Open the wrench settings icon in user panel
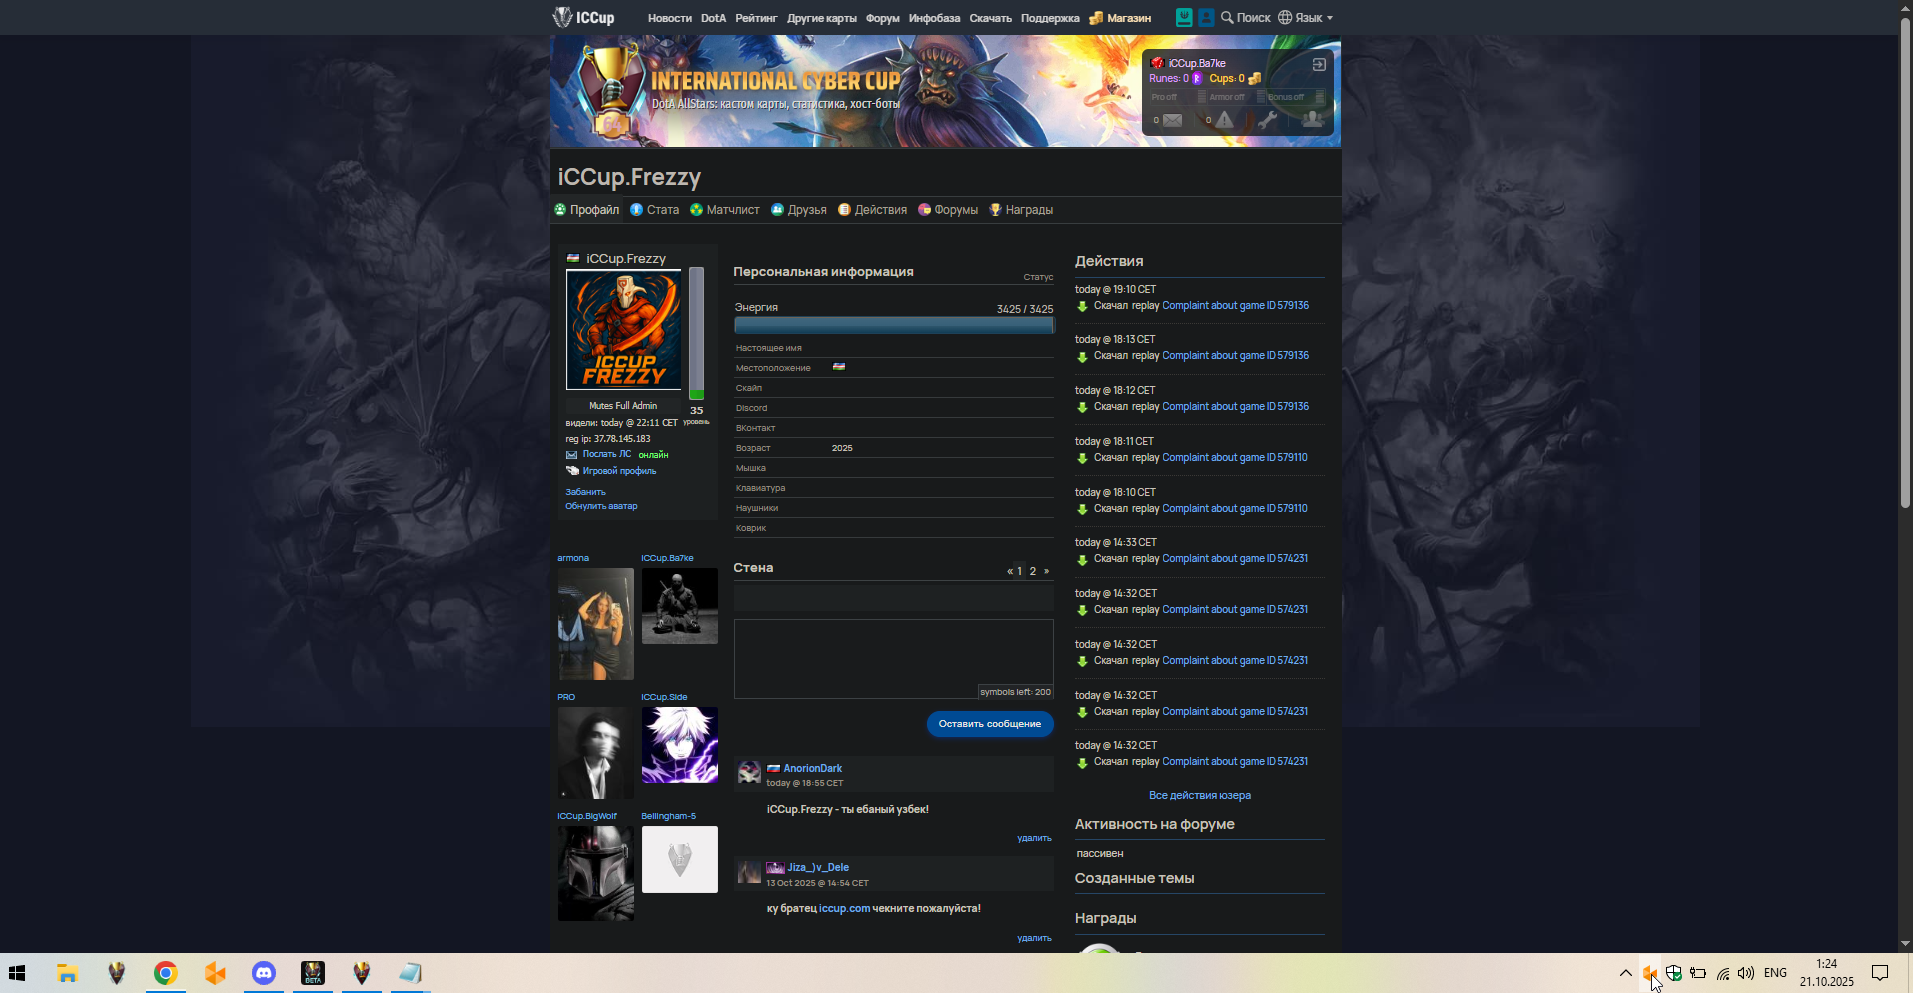 click(x=1268, y=120)
